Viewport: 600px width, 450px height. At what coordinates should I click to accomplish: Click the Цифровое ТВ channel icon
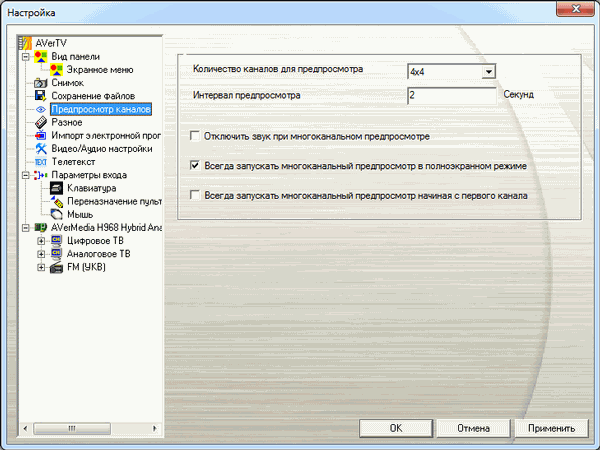[56, 241]
